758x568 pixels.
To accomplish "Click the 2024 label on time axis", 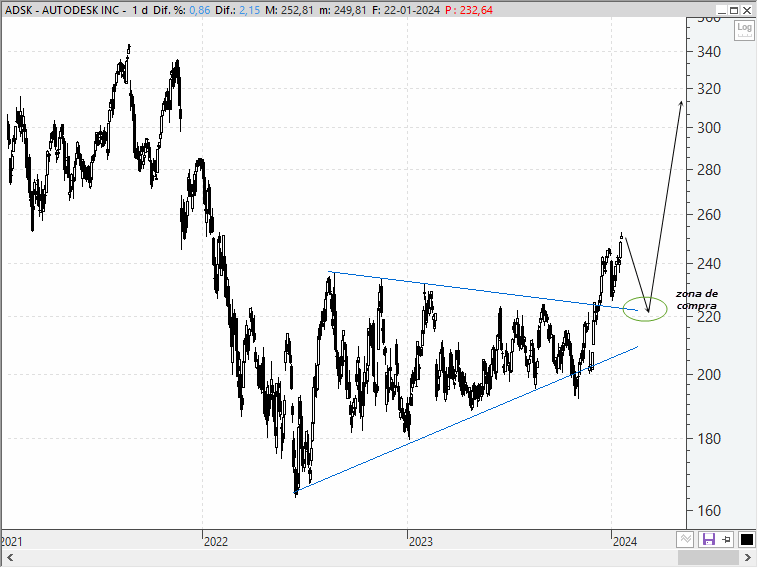I will click(x=625, y=541).
